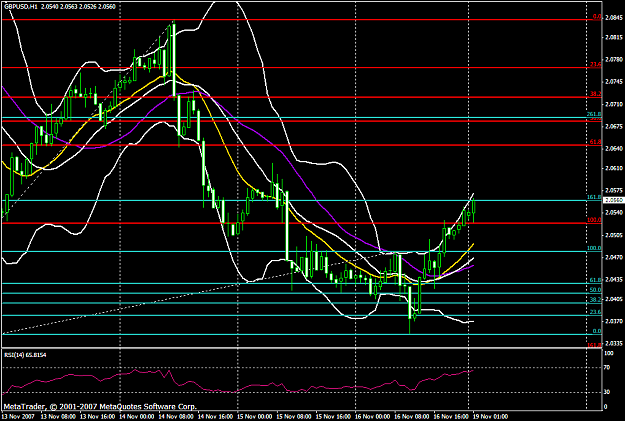The height and width of the screenshot is (421, 625).
Task: Click the cyan Fibonacci 61.8 level label
Action: coord(596,281)
